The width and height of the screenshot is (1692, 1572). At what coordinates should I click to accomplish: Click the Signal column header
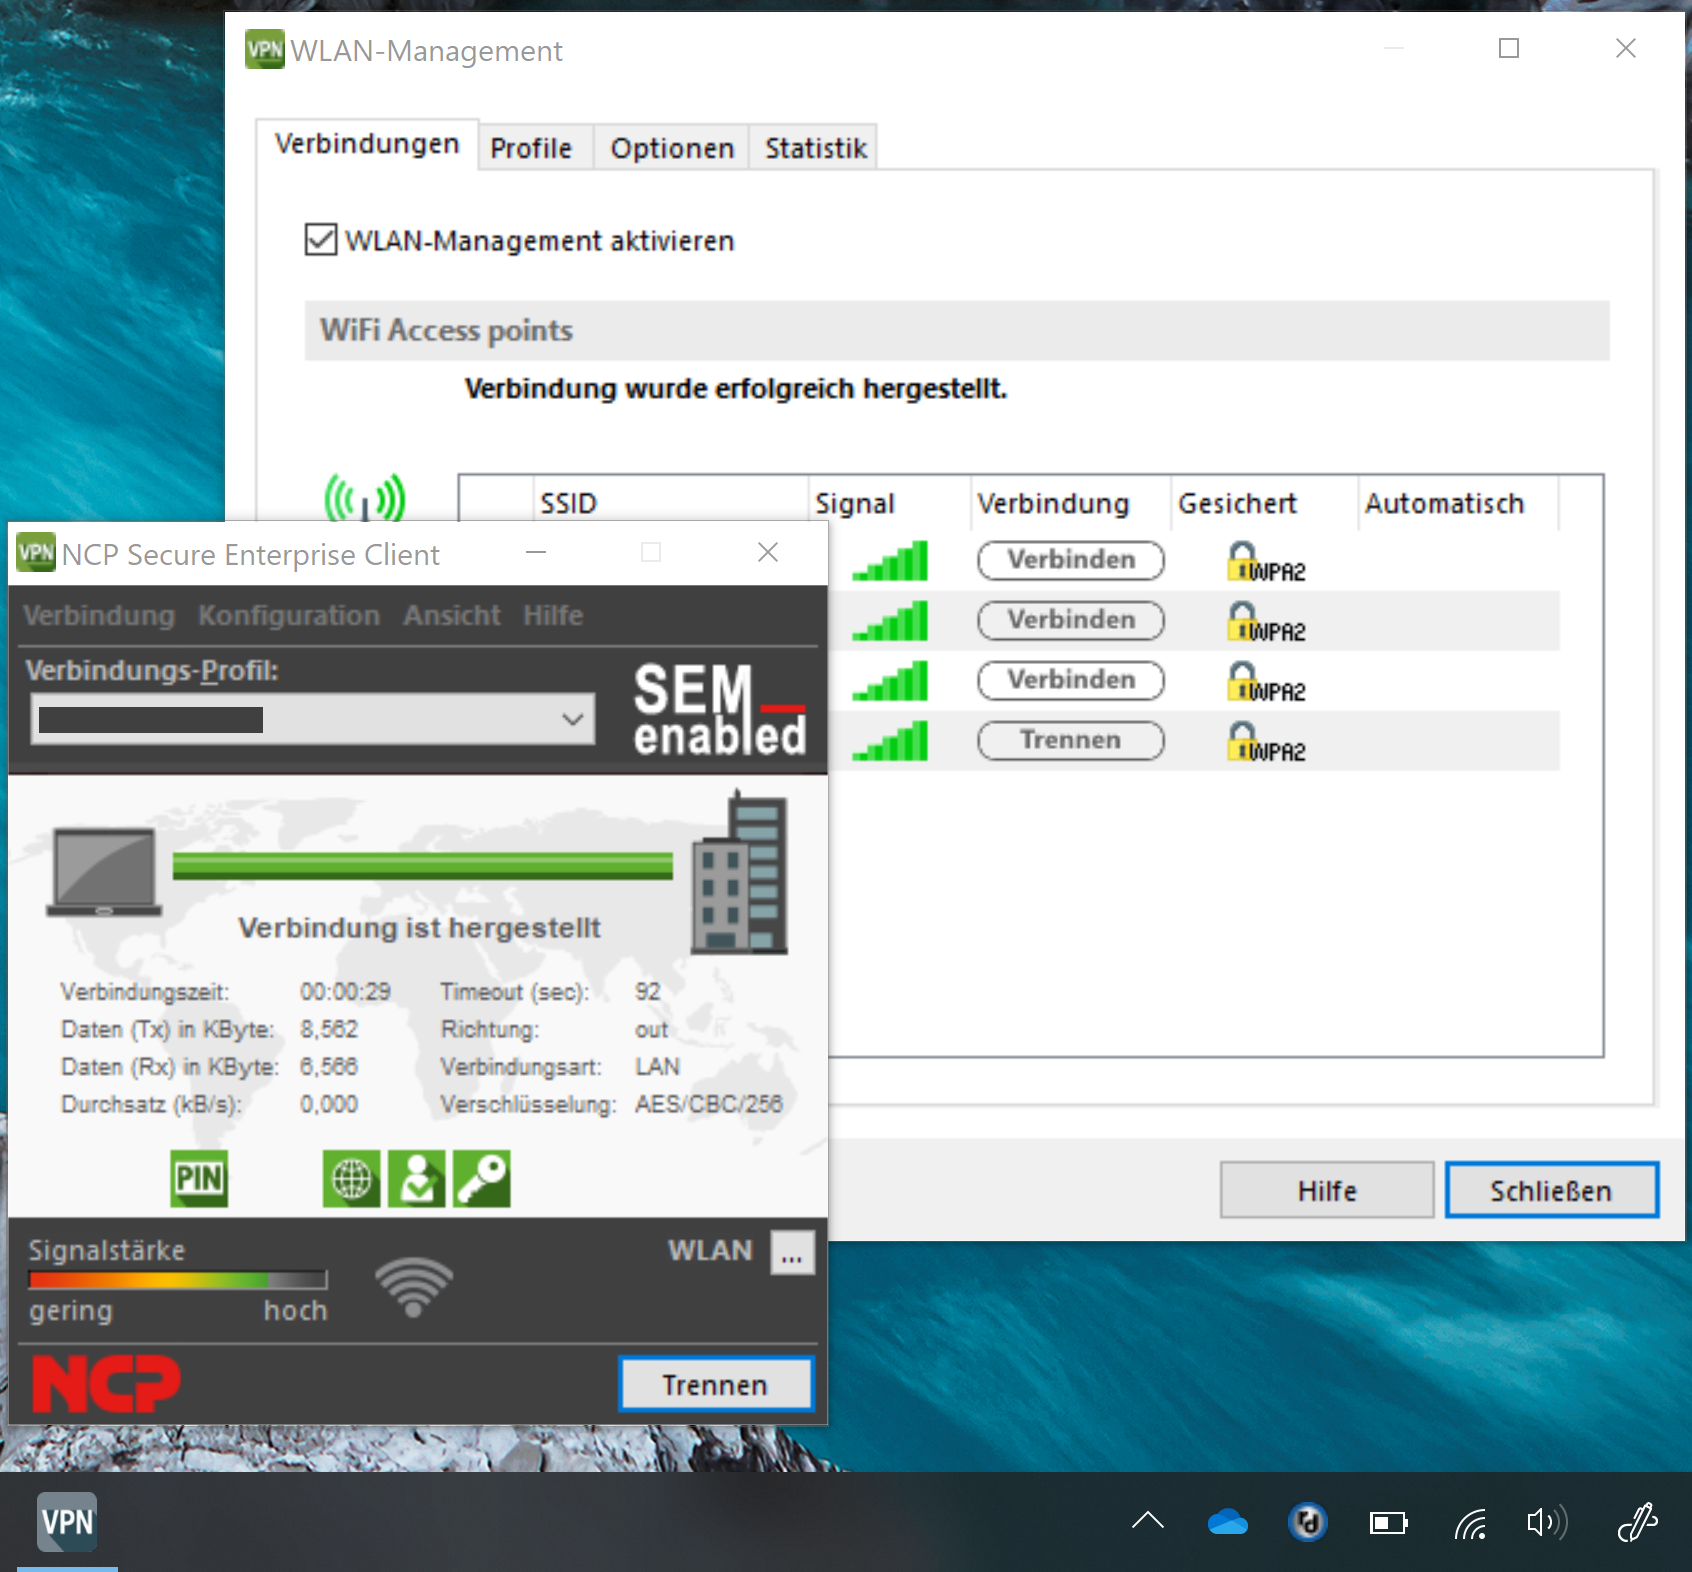(889, 503)
